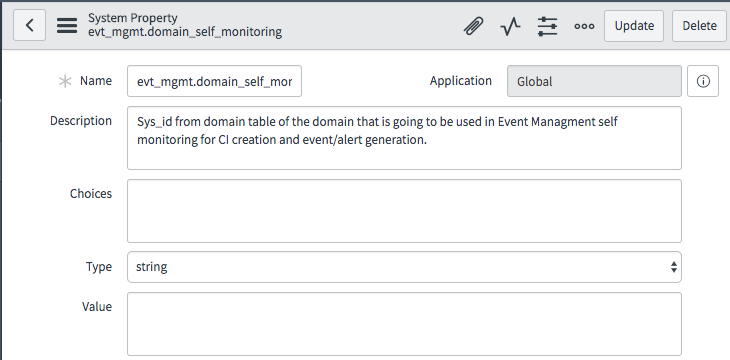Click the Update button

634,26
